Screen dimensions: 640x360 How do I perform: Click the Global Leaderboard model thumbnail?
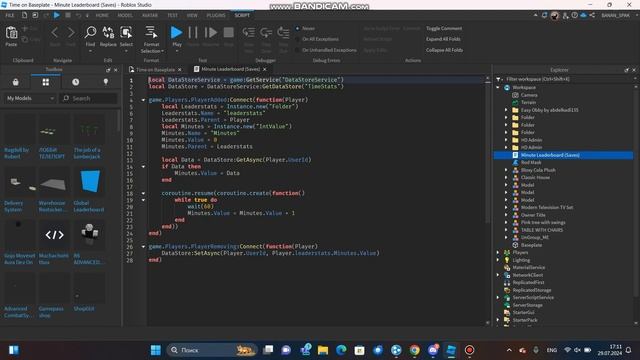click(90, 181)
